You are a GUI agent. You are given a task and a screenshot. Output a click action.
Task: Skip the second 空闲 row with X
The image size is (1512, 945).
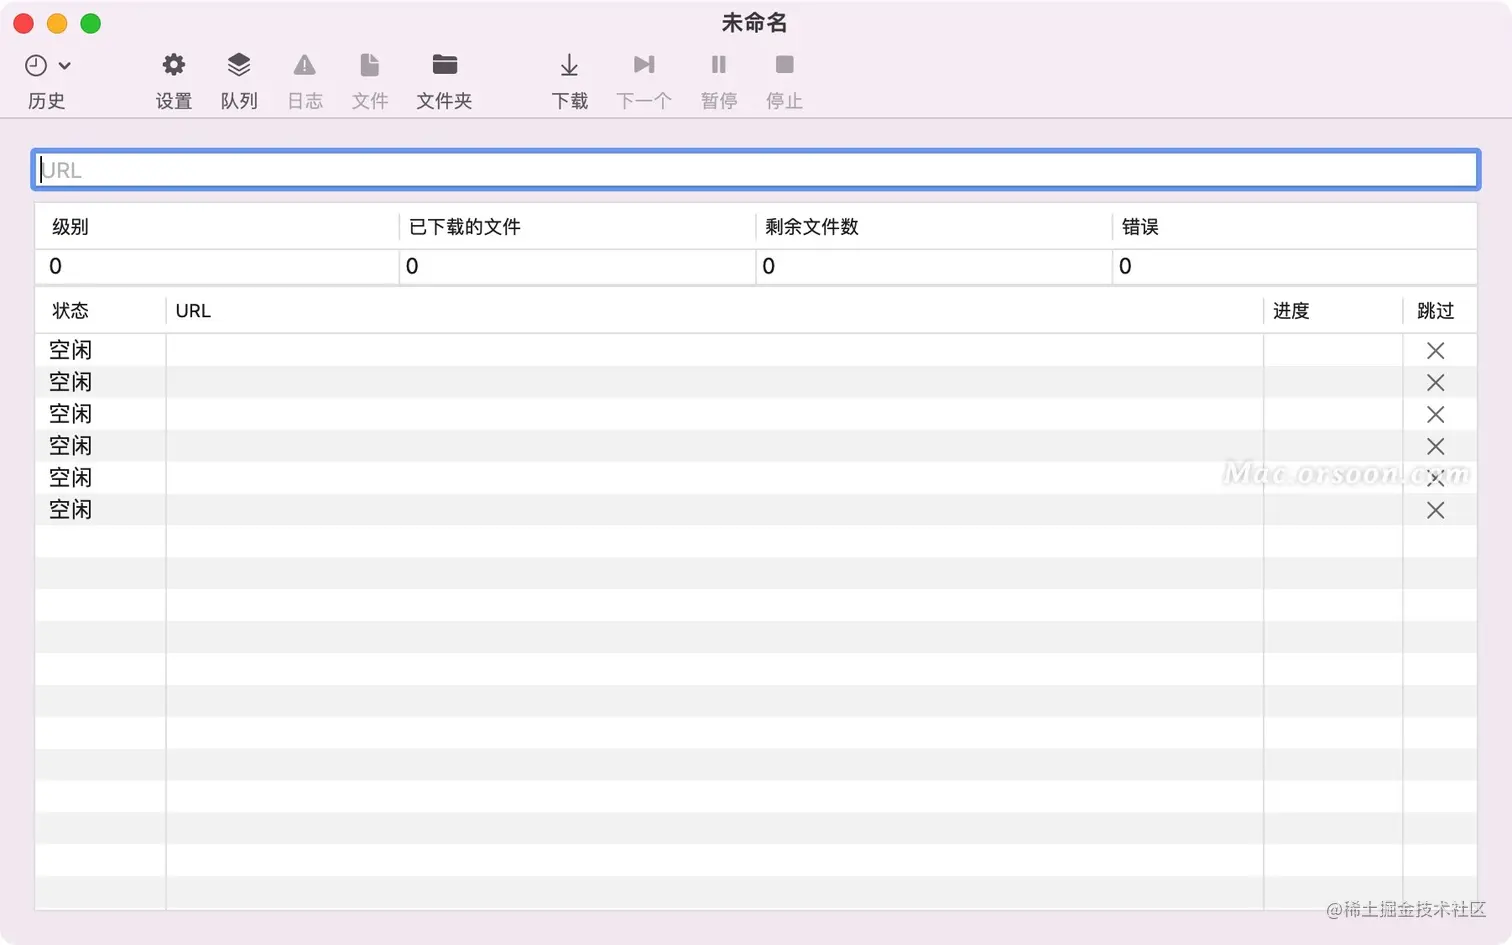click(x=1436, y=383)
